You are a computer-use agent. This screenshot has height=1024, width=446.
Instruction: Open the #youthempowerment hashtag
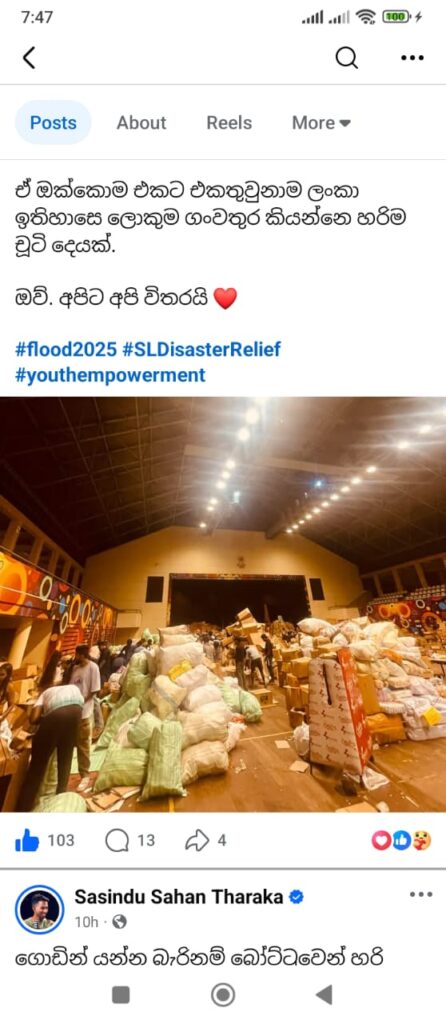(110, 376)
